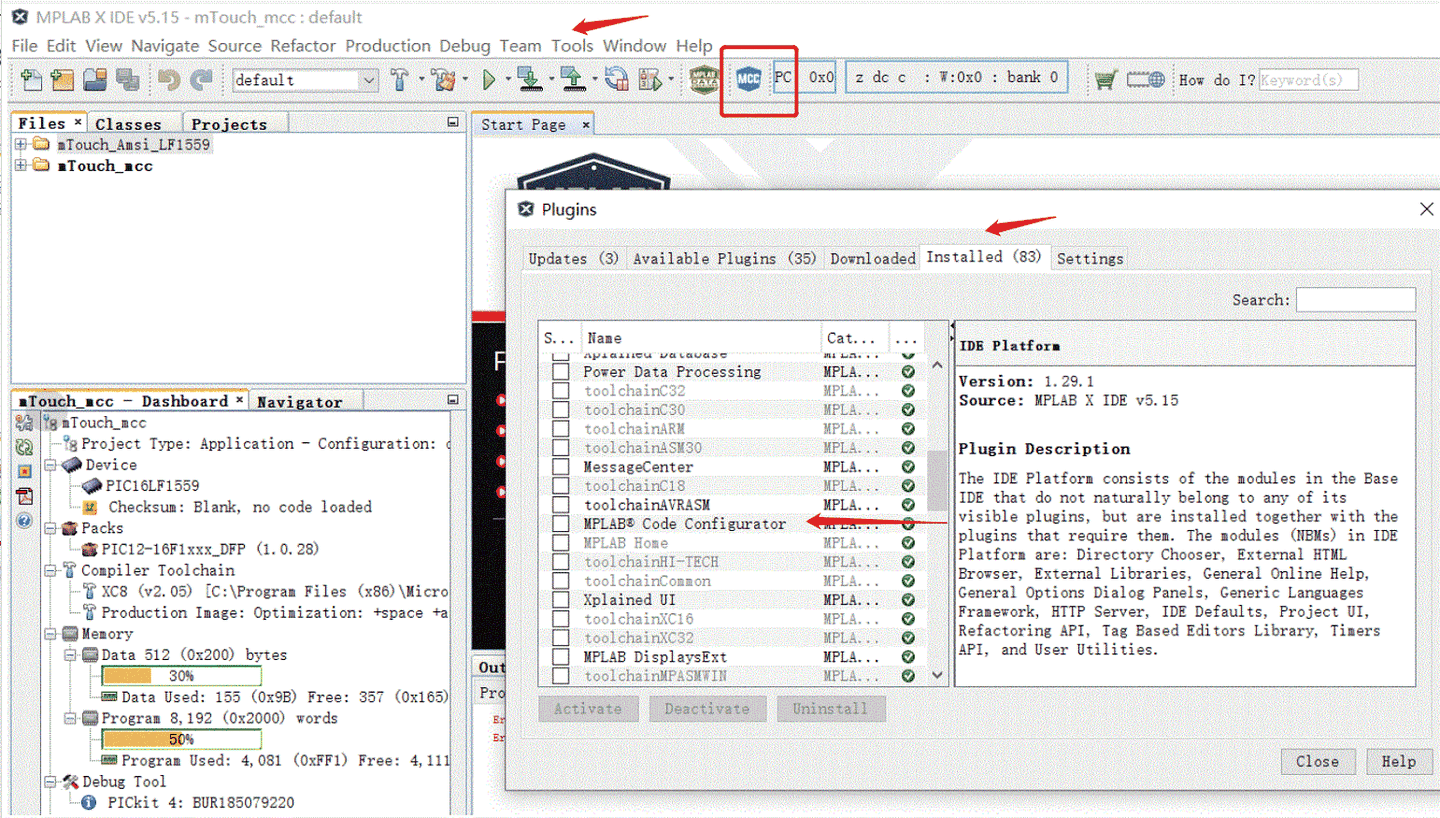Click the Build Project hammer icon
Viewport: 1440px width, 818px height.
click(400, 79)
